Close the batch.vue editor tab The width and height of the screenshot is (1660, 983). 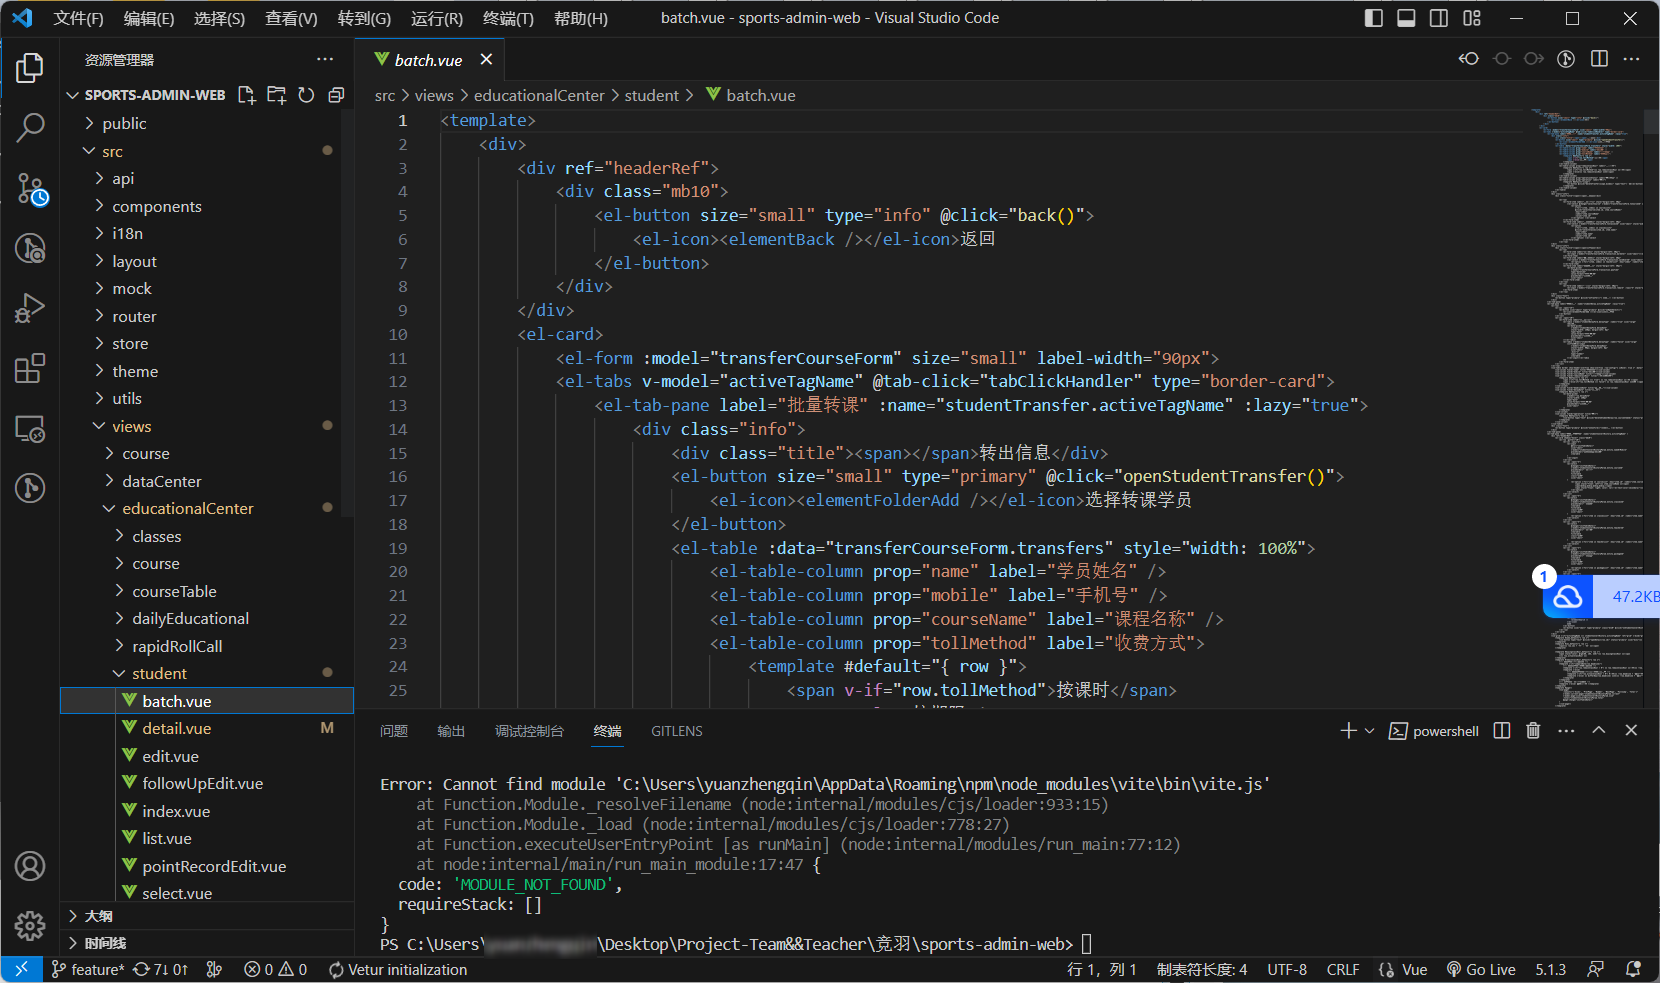click(x=486, y=60)
